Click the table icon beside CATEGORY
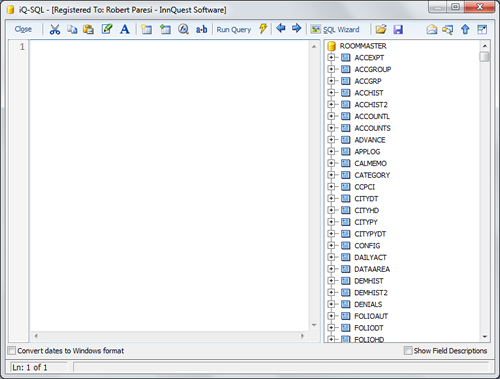The height and width of the screenshot is (379, 500). tap(346, 175)
